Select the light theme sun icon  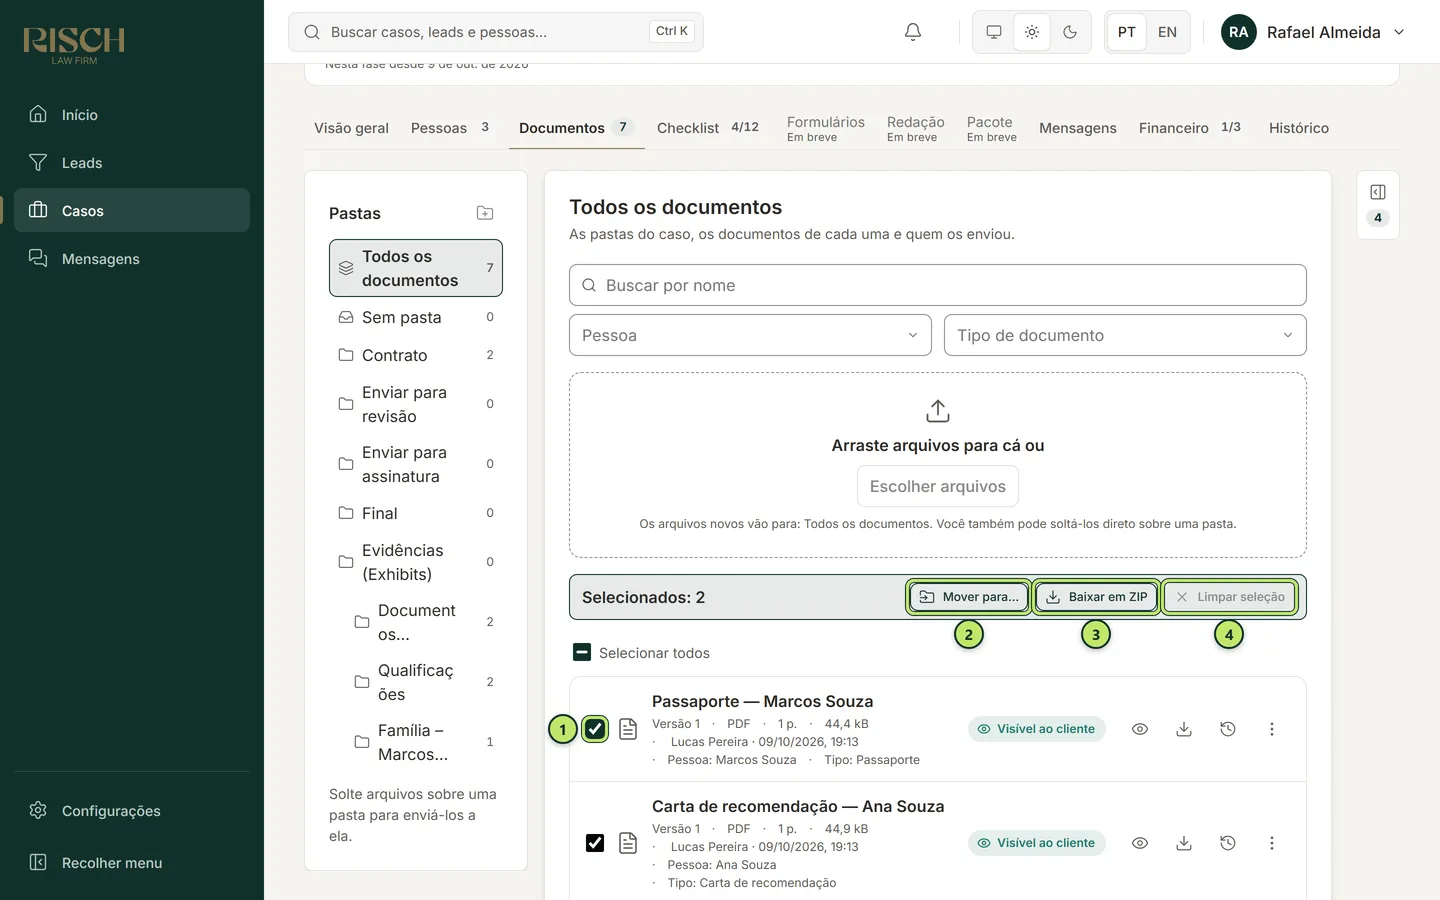coord(1032,32)
